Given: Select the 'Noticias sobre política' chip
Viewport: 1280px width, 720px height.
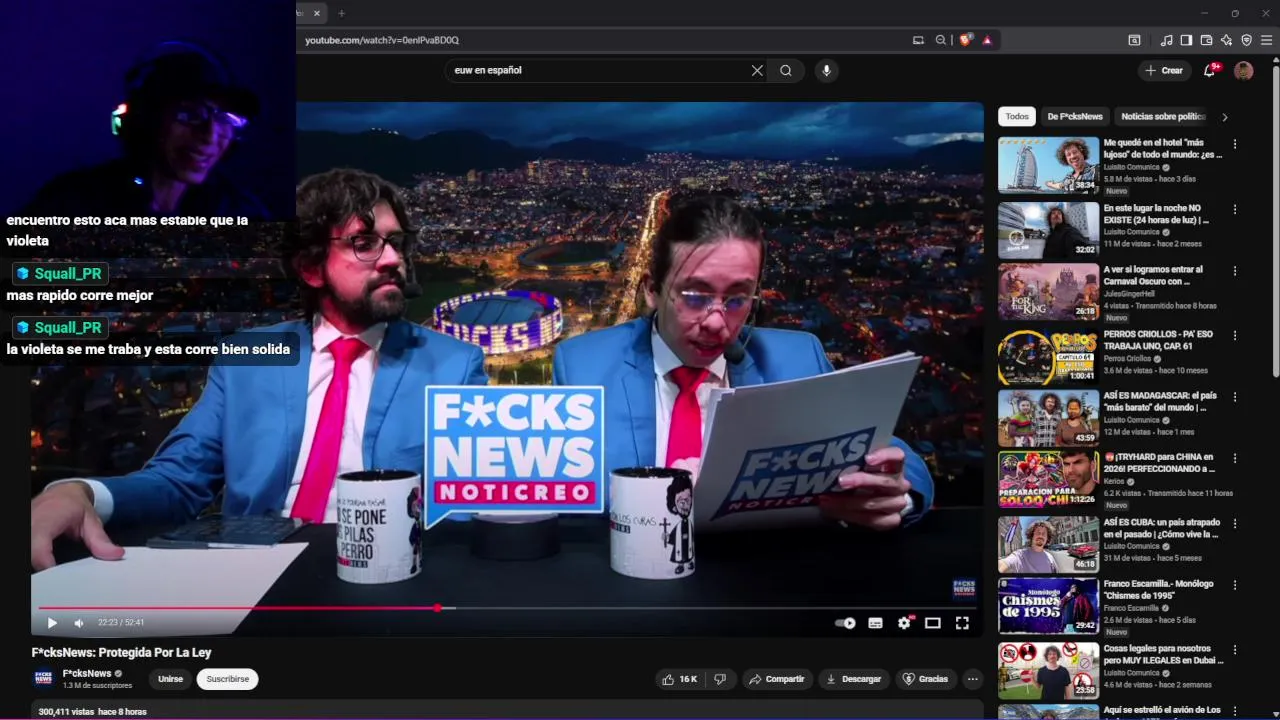Looking at the screenshot, I should click(x=1163, y=116).
